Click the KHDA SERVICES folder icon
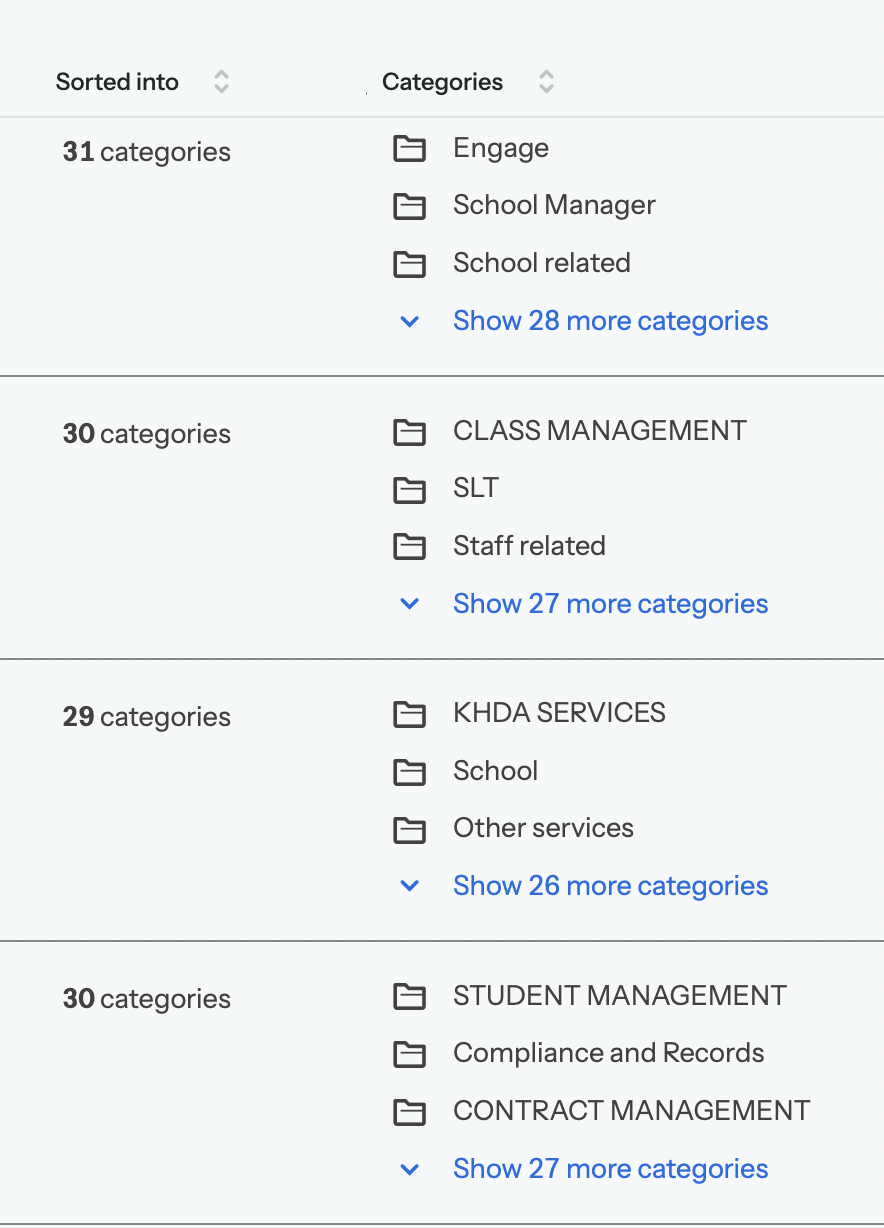This screenshot has width=884, height=1228. click(409, 714)
